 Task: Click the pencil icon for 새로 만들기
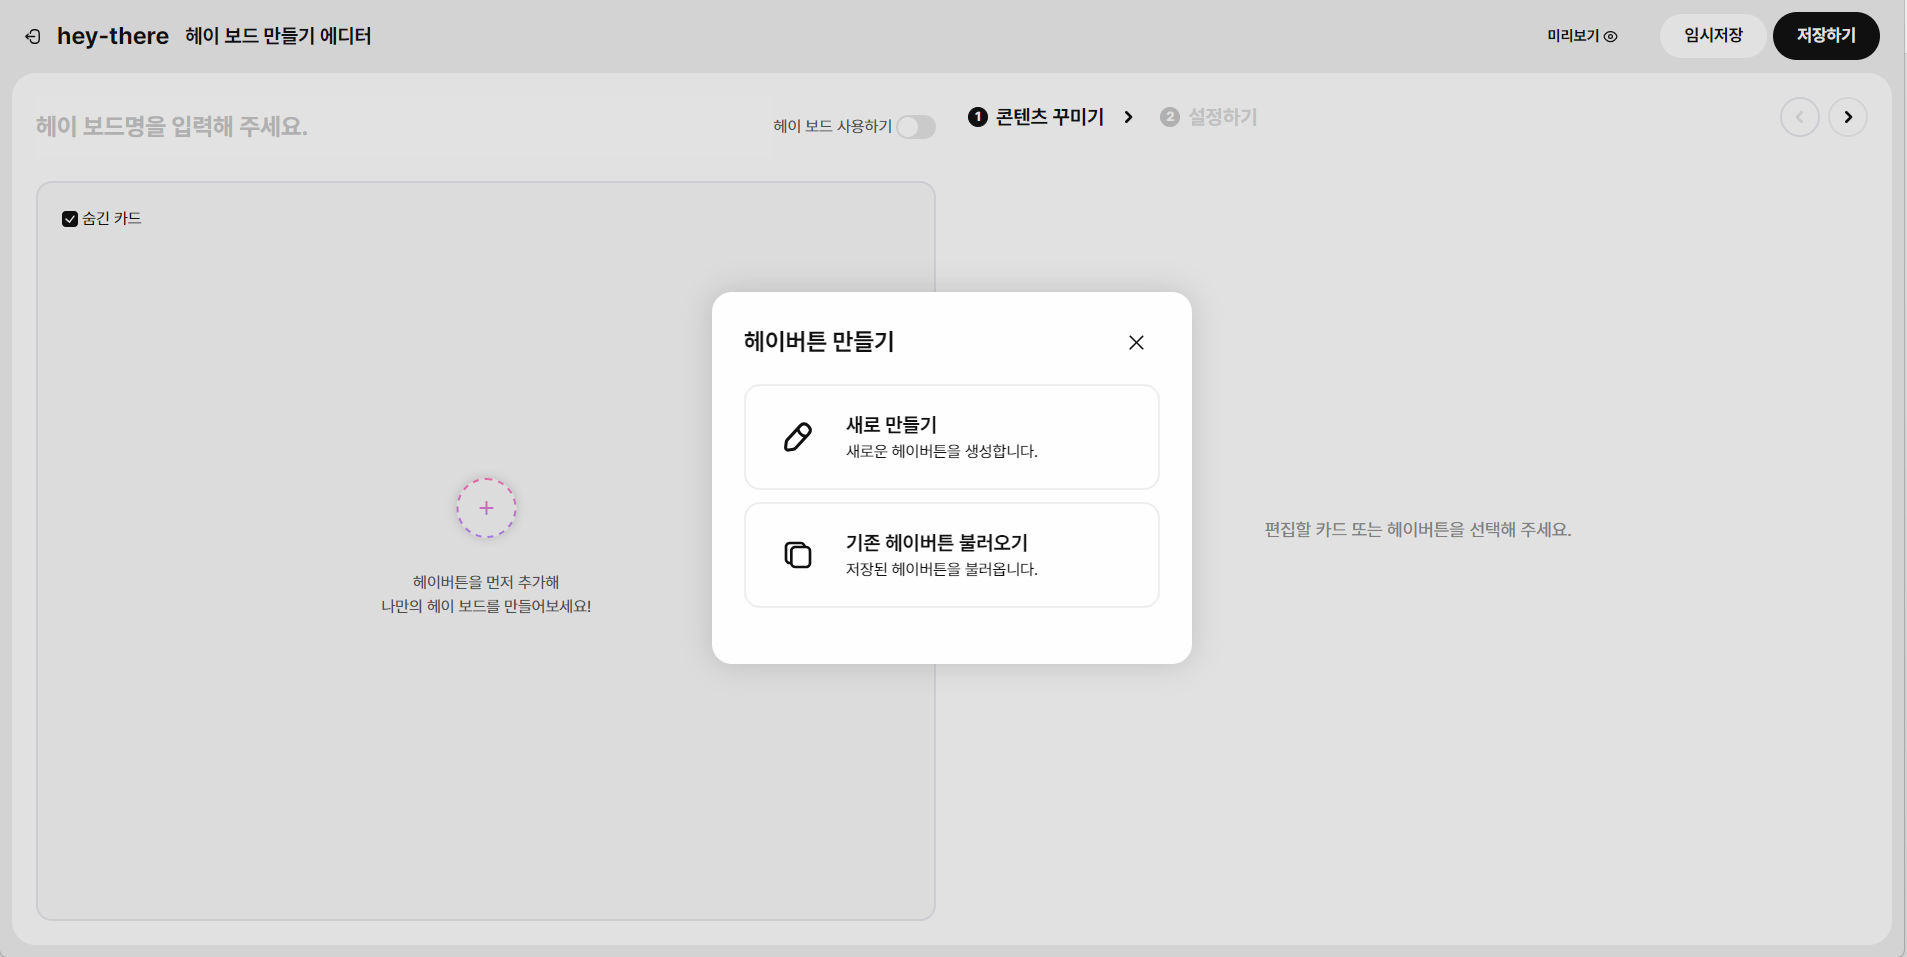coord(798,437)
